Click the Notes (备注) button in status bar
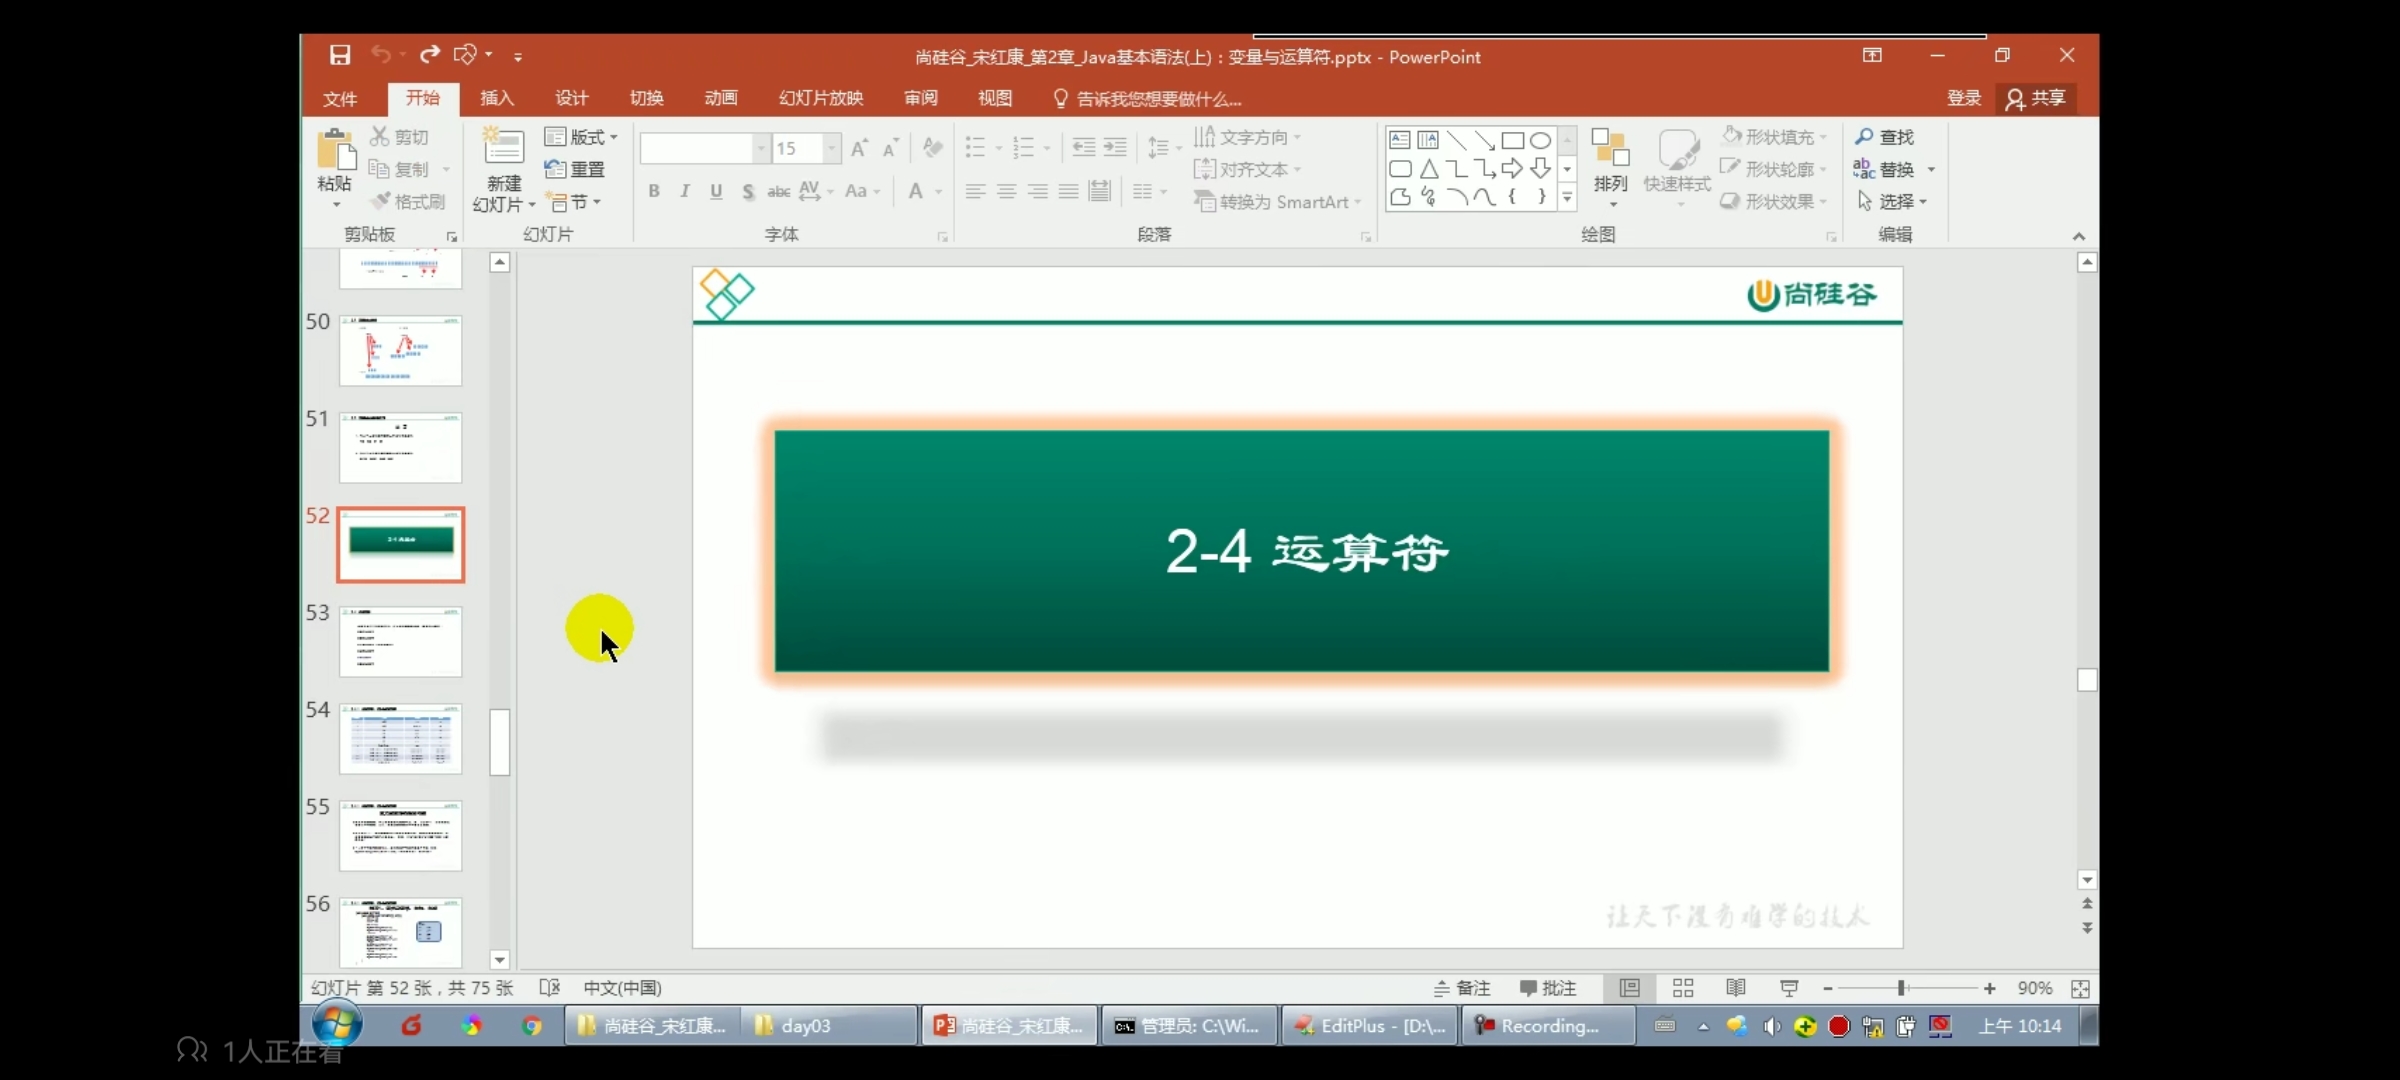This screenshot has width=2400, height=1080. click(1462, 988)
